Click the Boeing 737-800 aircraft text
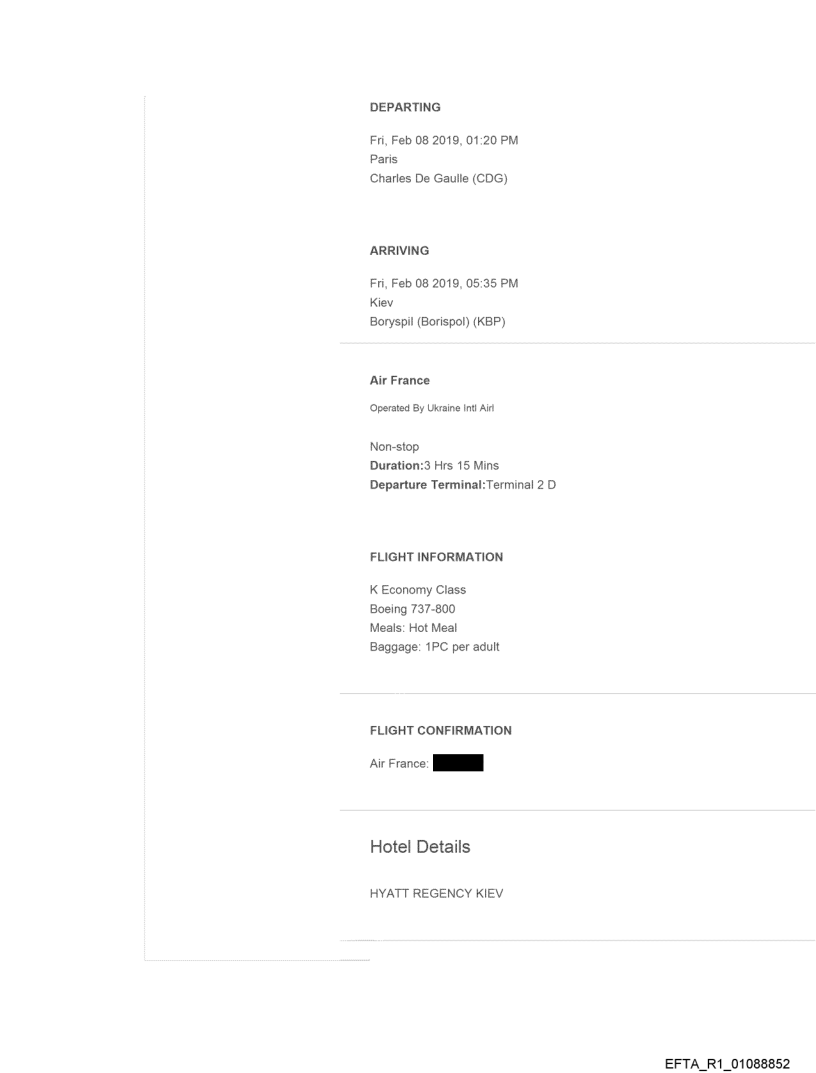 416,608
